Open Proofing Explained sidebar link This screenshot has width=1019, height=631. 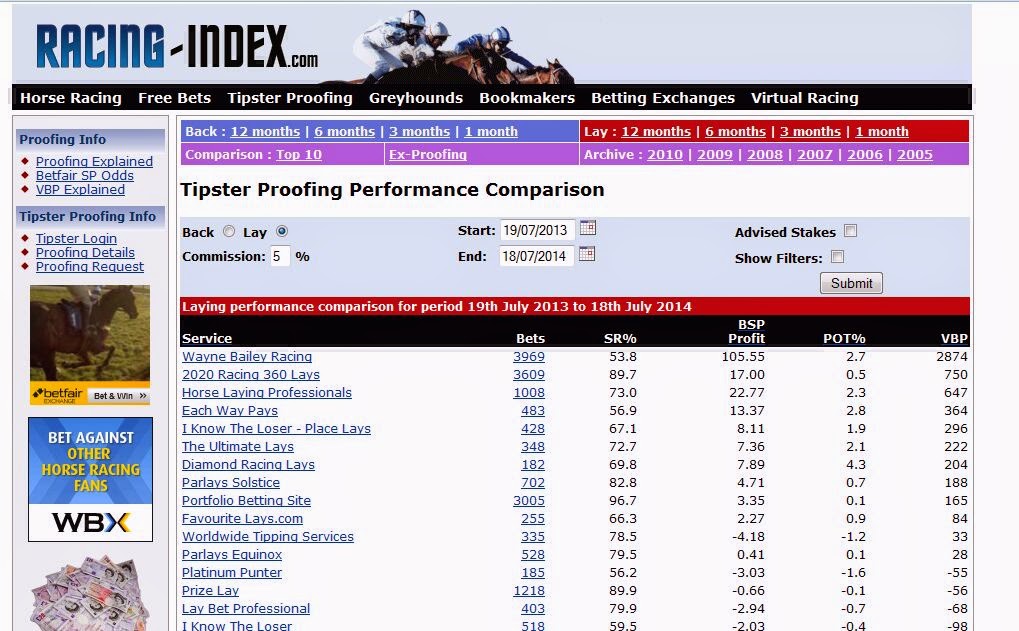click(x=94, y=161)
